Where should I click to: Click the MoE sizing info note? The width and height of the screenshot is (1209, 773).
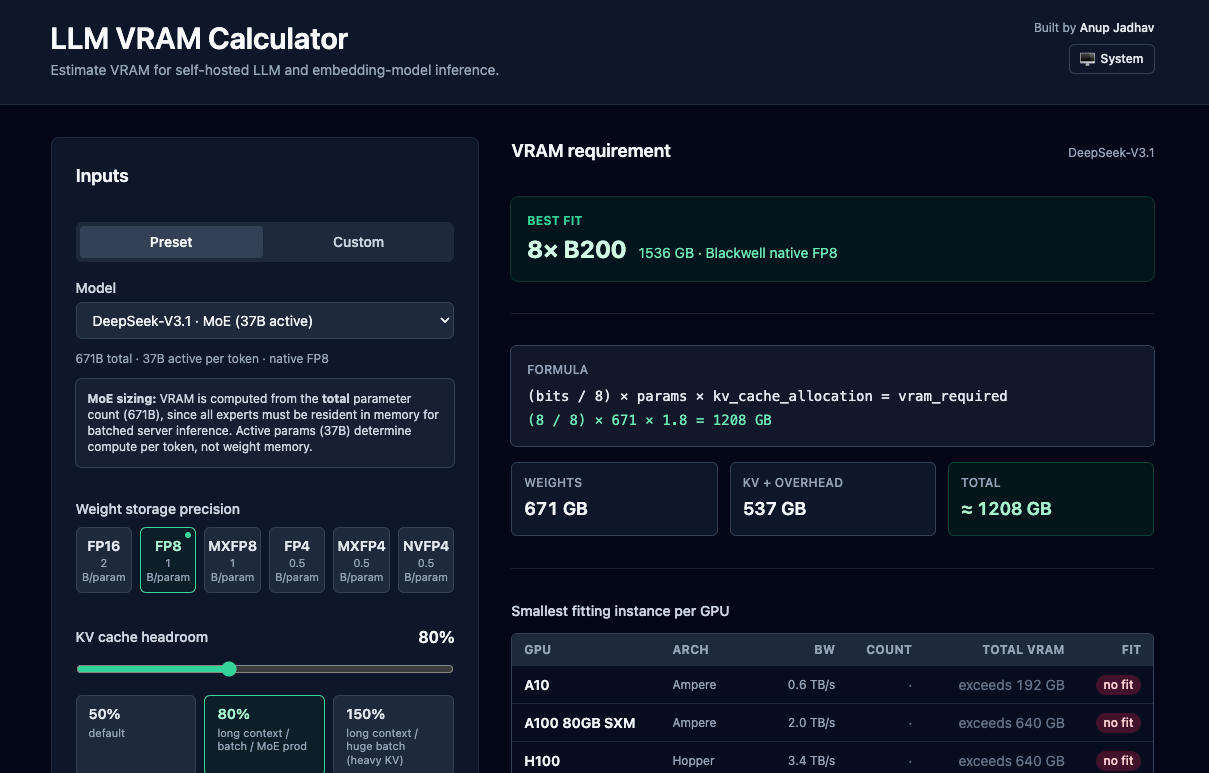tap(265, 423)
